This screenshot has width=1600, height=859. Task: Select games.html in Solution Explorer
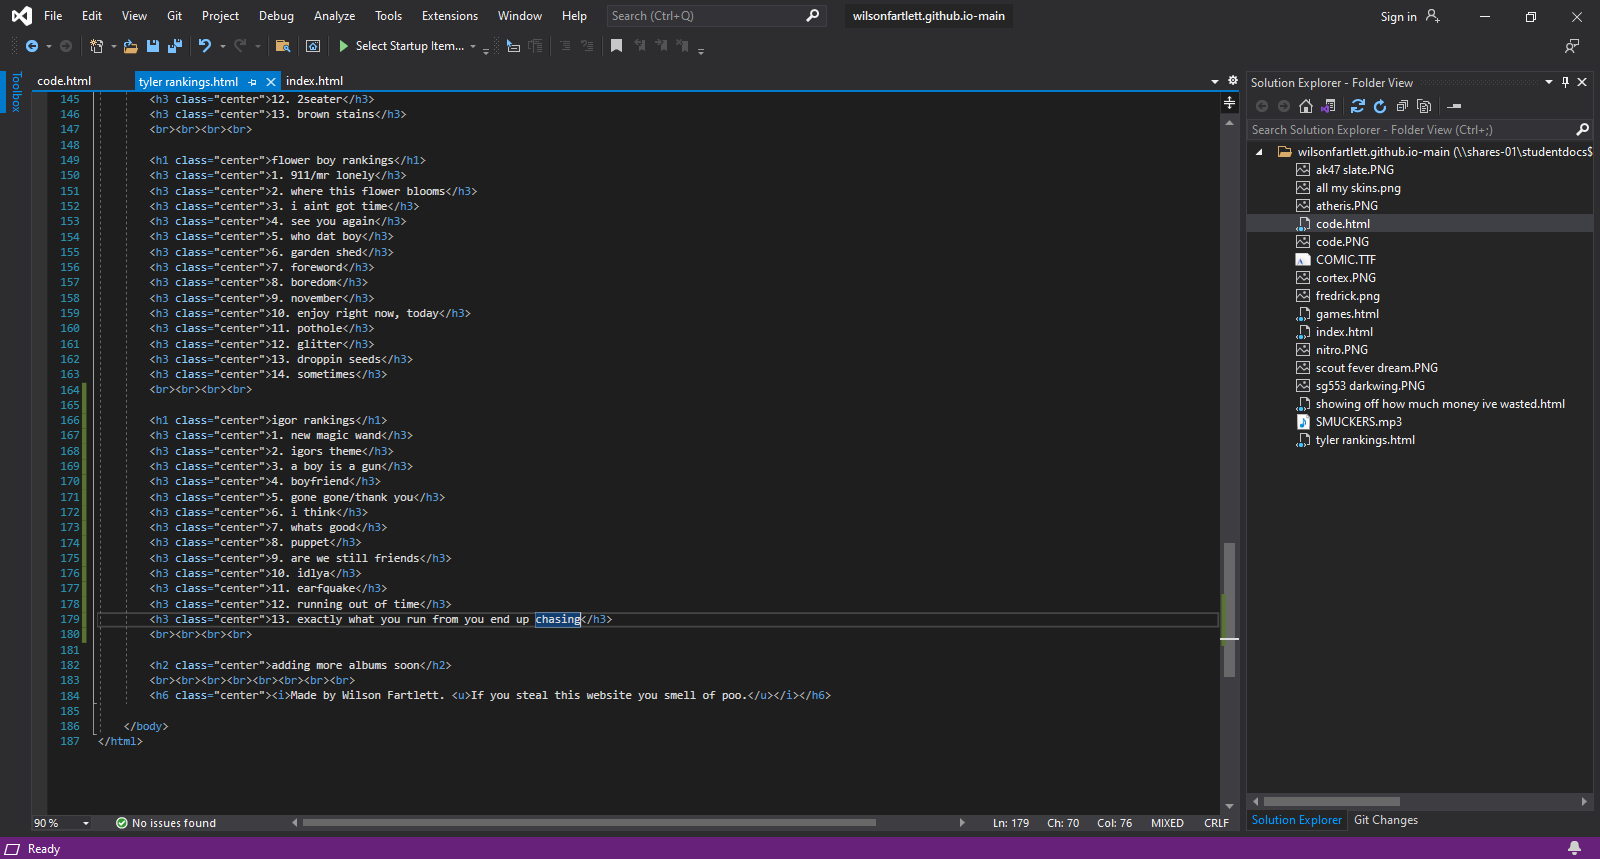(x=1347, y=314)
